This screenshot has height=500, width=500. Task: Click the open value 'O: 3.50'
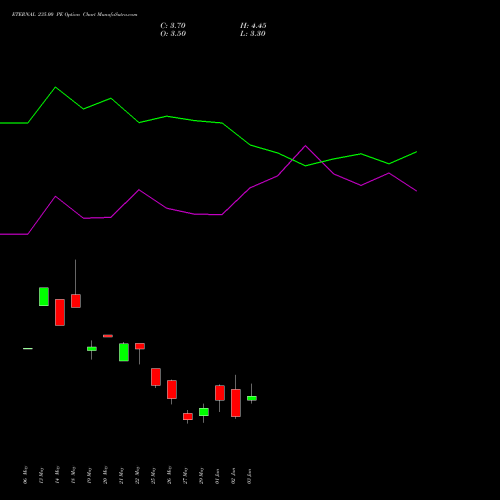pos(173,34)
